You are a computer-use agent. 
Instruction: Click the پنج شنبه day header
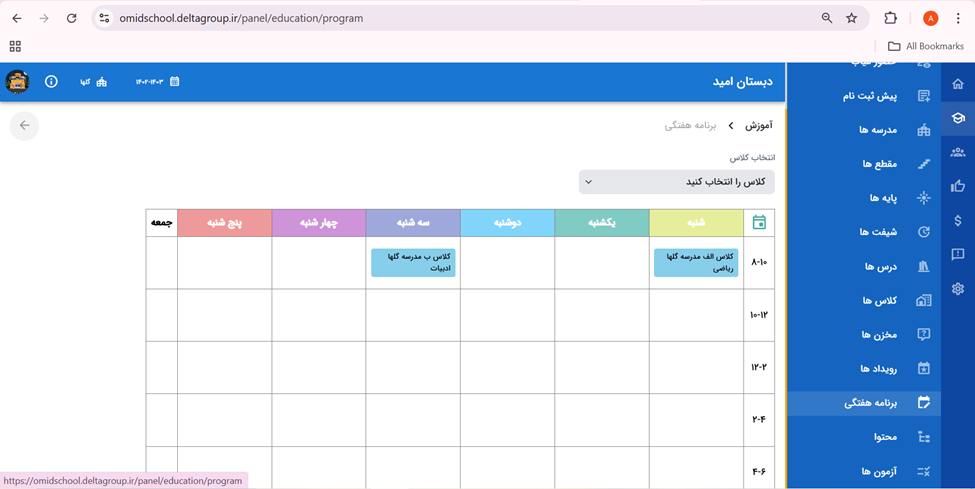(224, 223)
